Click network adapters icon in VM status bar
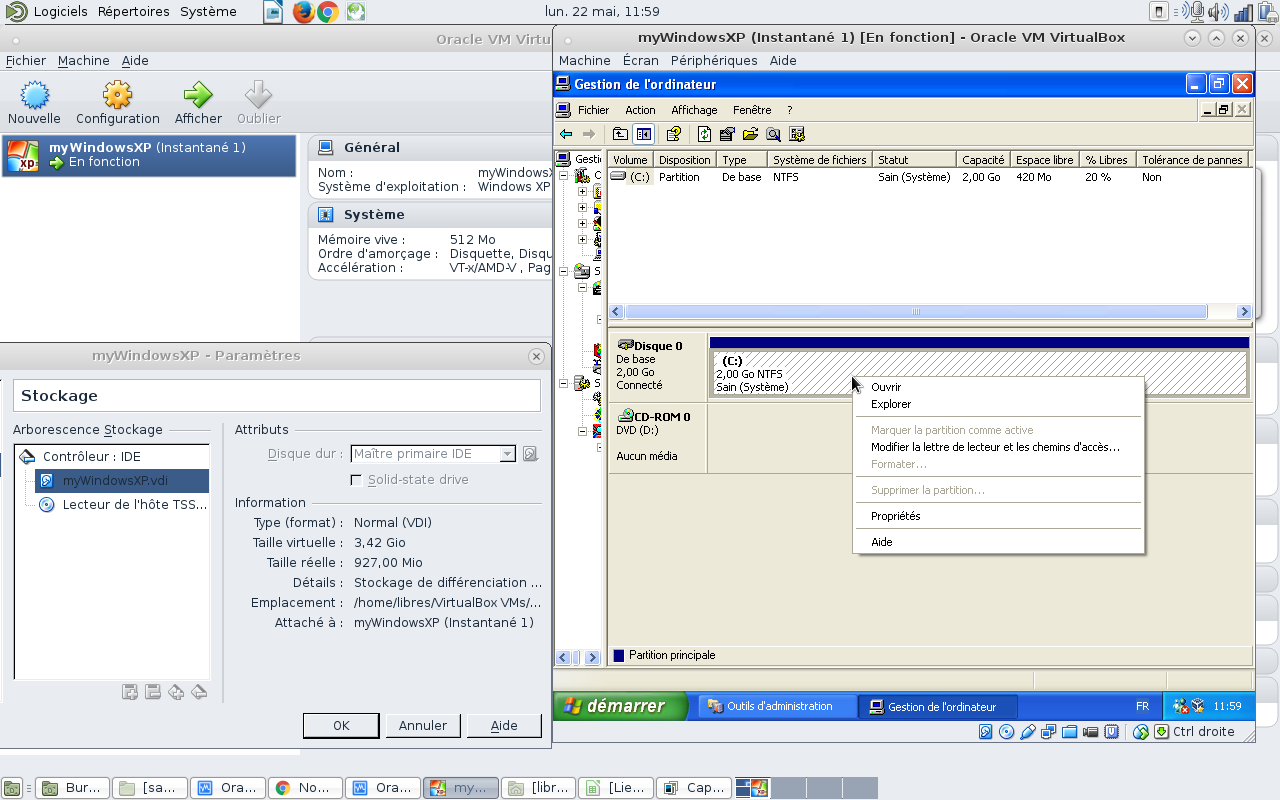 pyautogui.click(x=1048, y=732)
